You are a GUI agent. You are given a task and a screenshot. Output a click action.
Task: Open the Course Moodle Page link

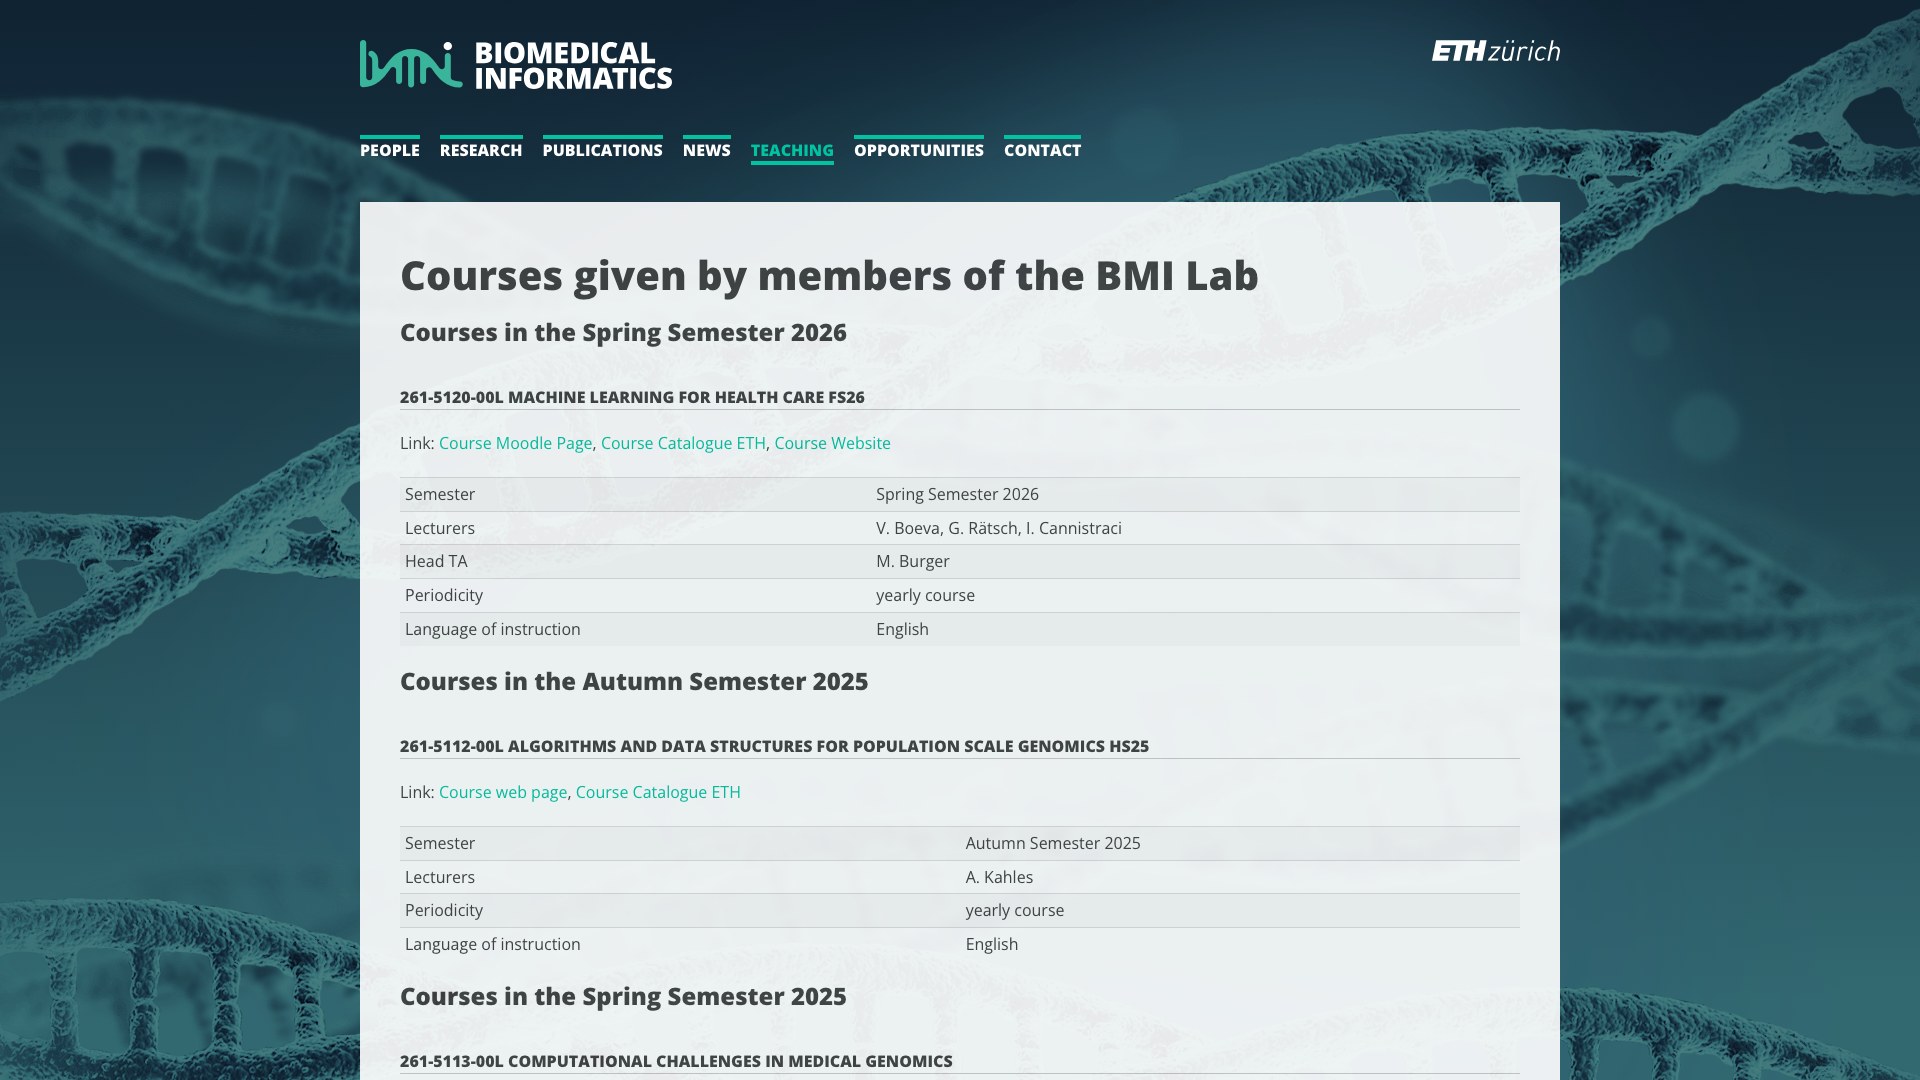point(515,443)
